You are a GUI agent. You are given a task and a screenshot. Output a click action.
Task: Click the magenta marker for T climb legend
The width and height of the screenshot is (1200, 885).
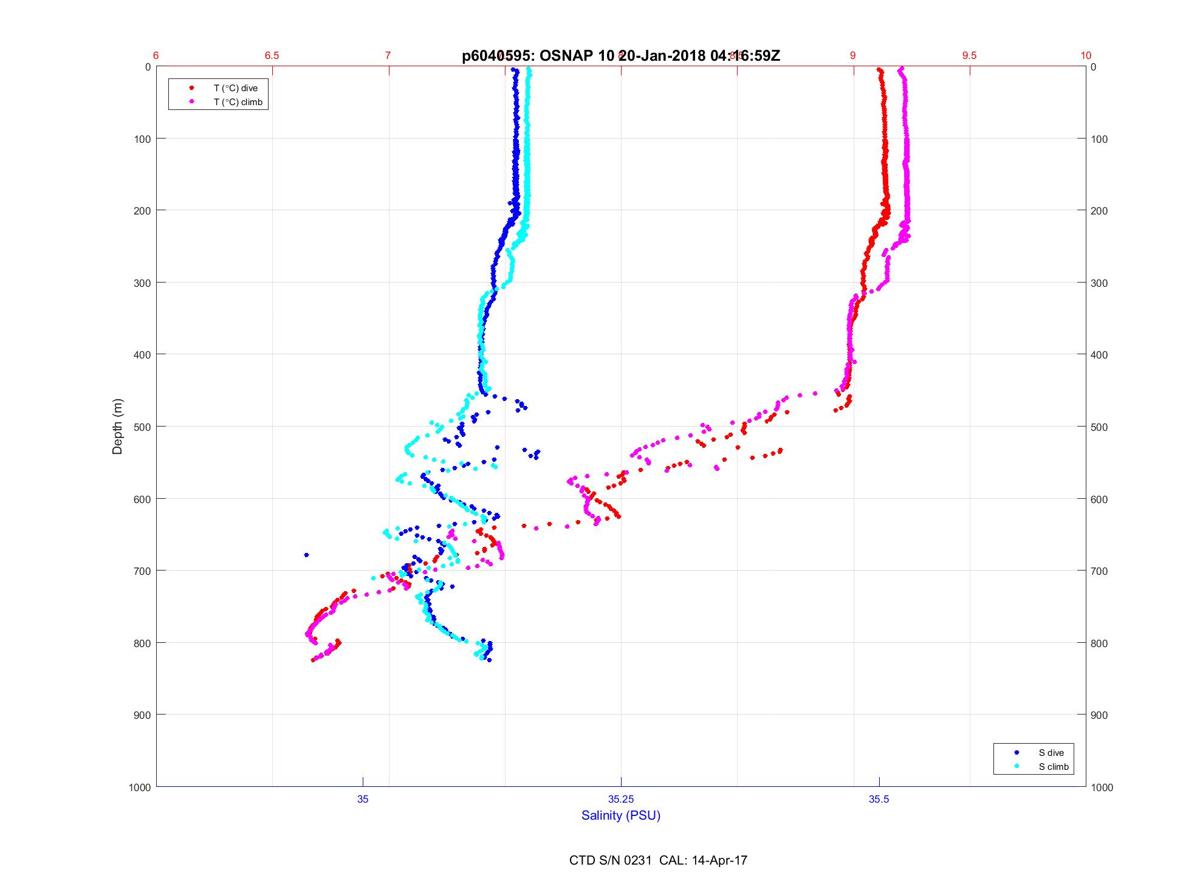click(191, 102)
